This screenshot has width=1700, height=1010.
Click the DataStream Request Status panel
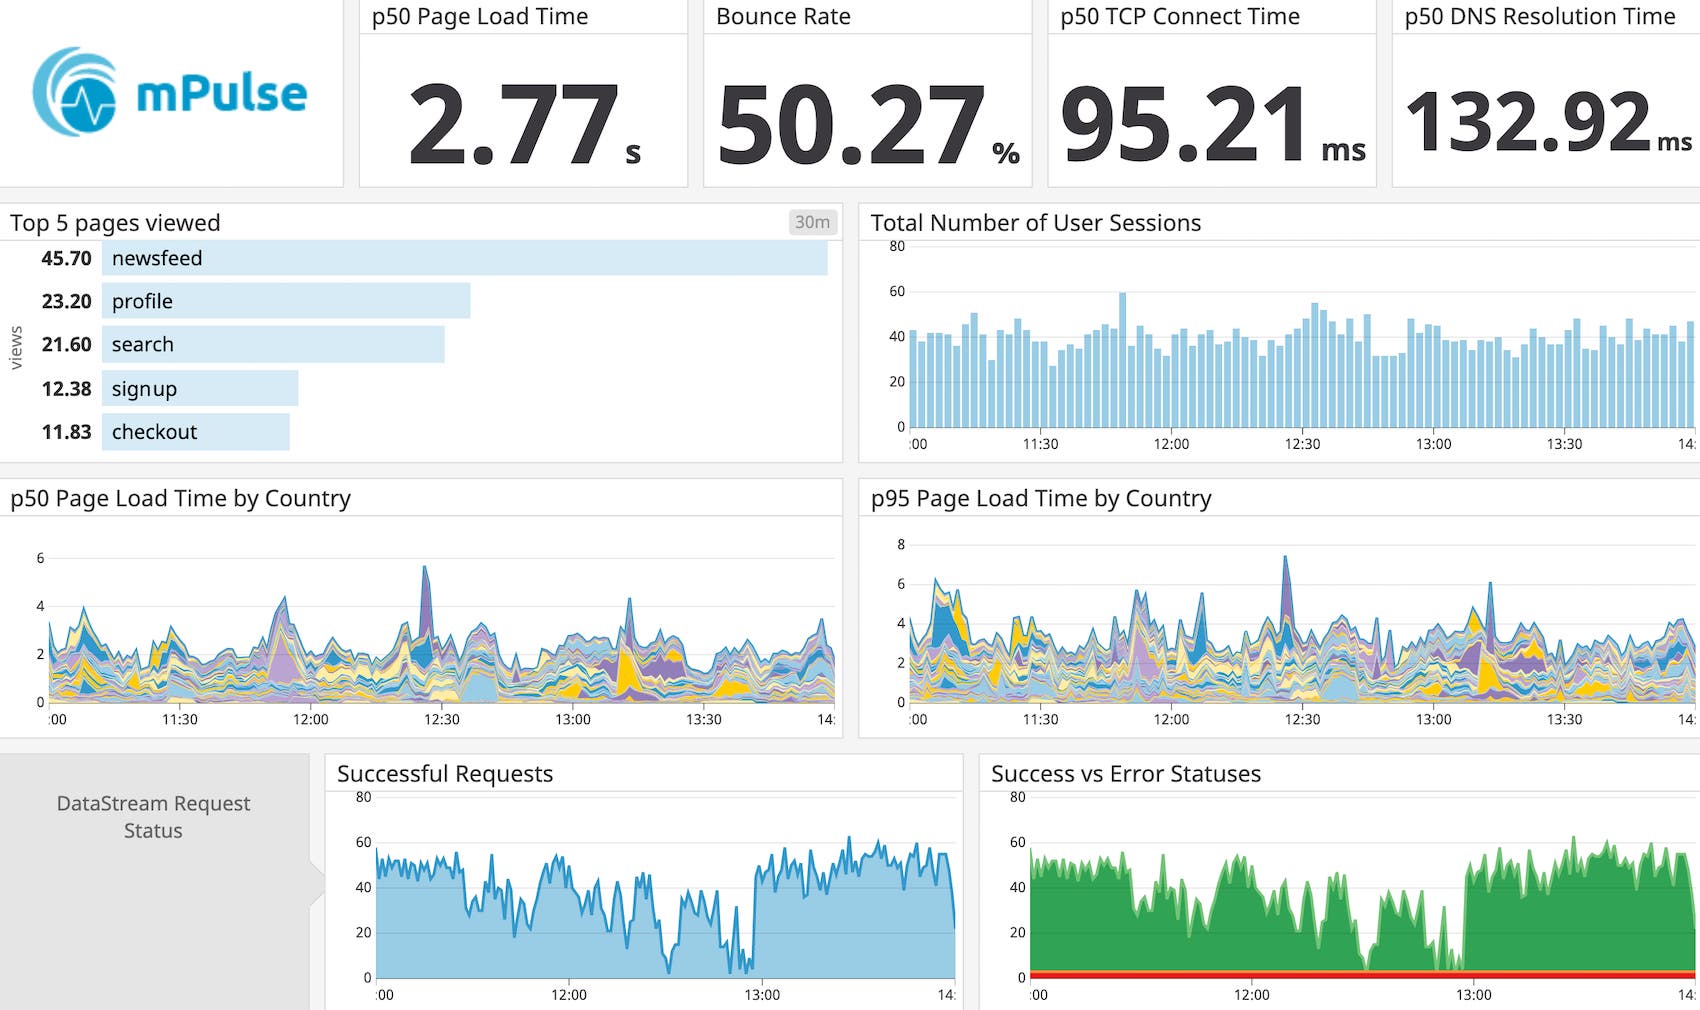pos(152,817)
